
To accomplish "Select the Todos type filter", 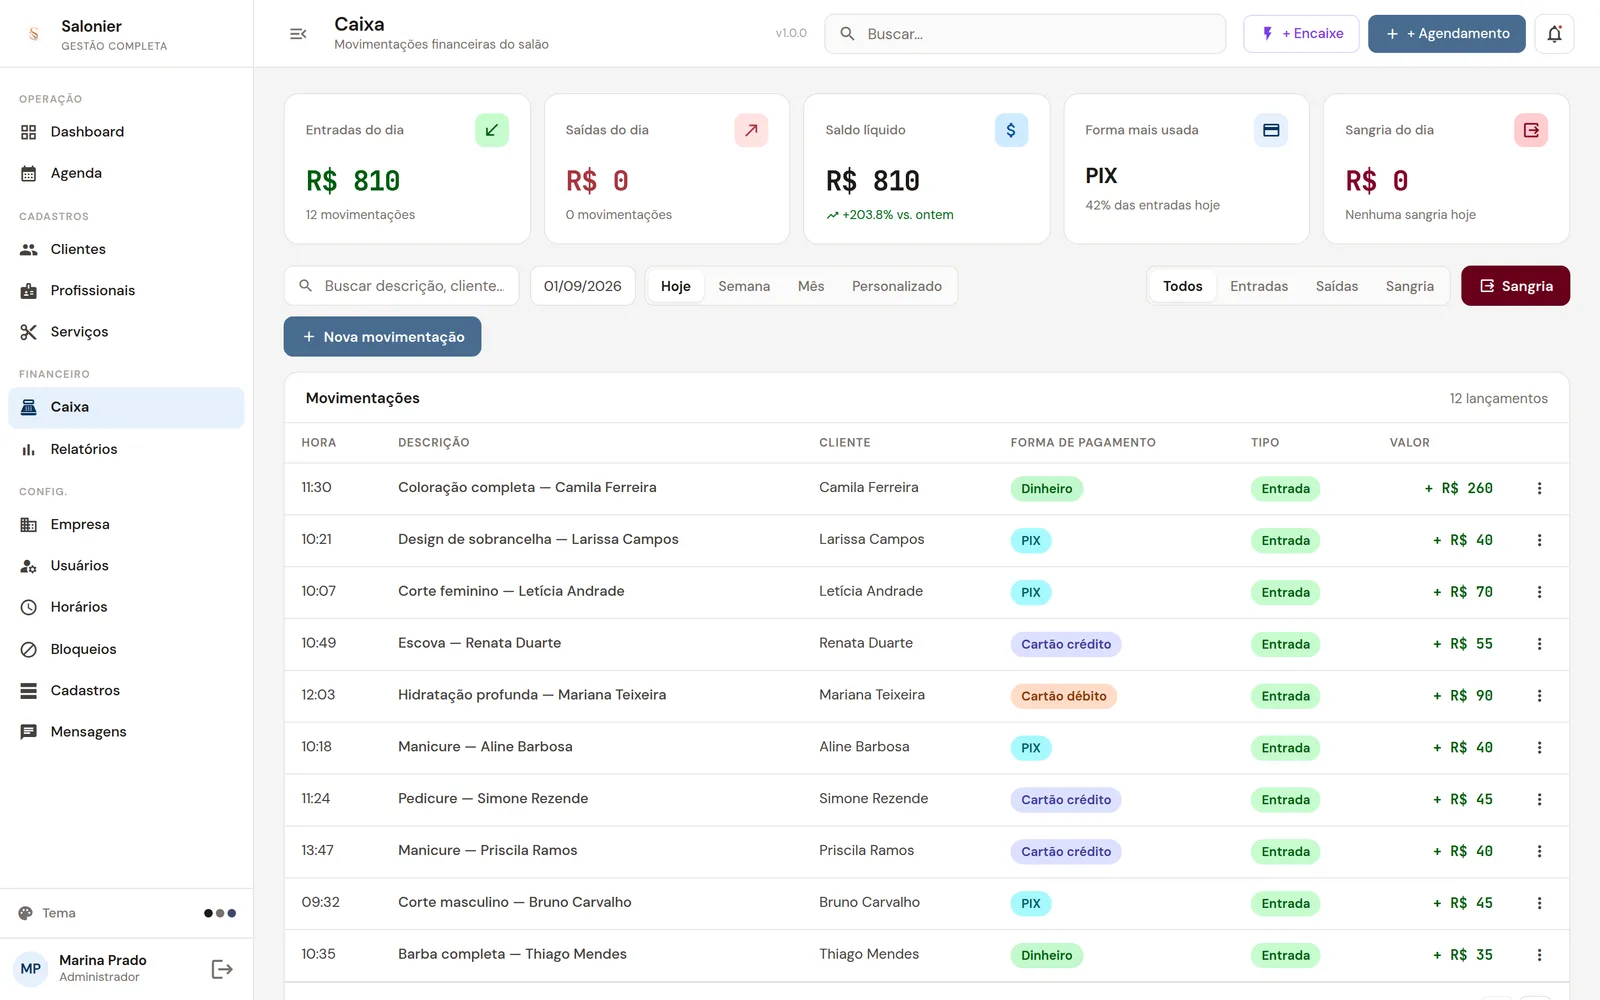I will coord(1183,286).
